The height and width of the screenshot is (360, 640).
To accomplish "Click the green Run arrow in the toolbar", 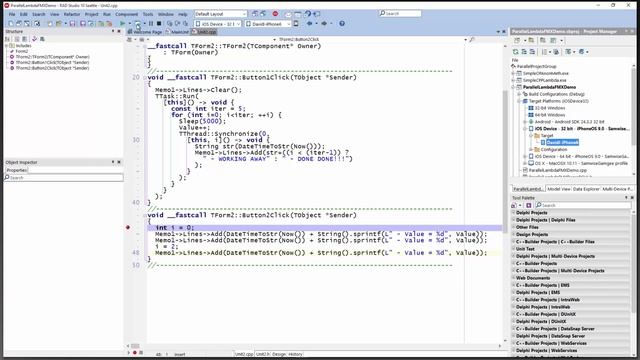I will pos(122,24).
